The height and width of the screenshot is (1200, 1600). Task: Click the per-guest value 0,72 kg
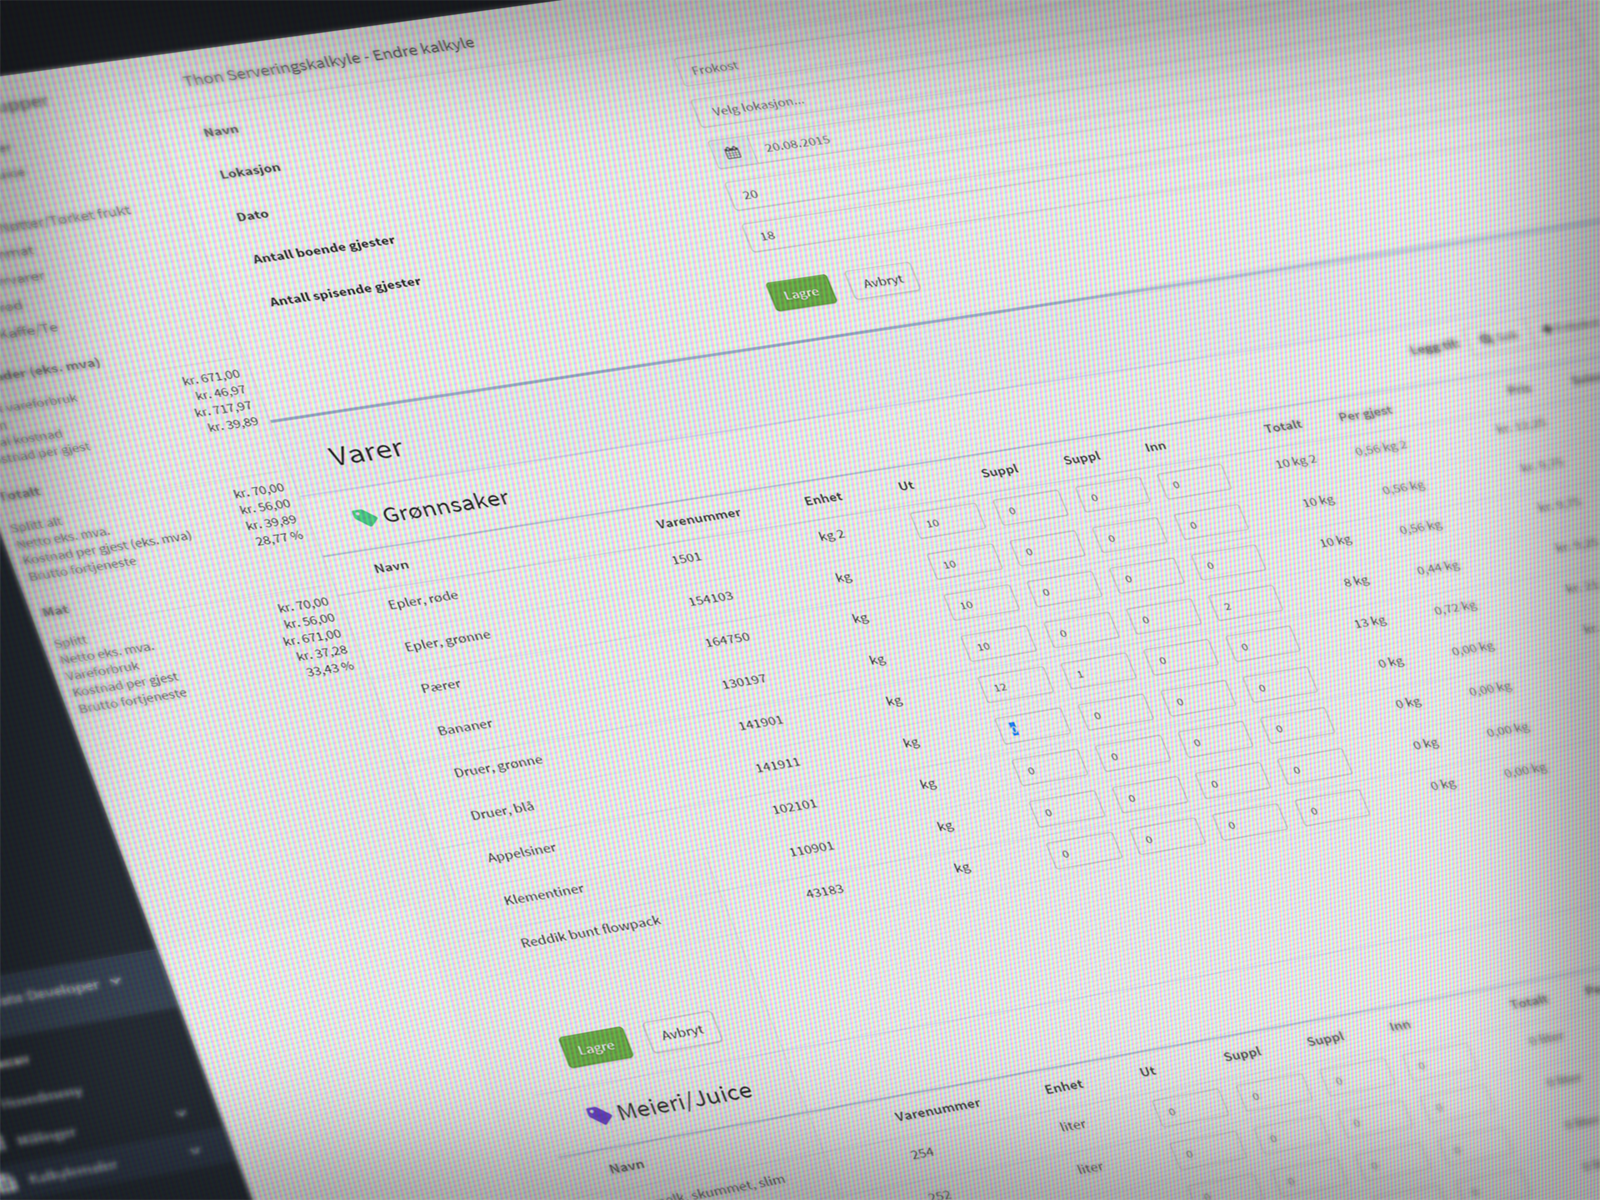1455,608
